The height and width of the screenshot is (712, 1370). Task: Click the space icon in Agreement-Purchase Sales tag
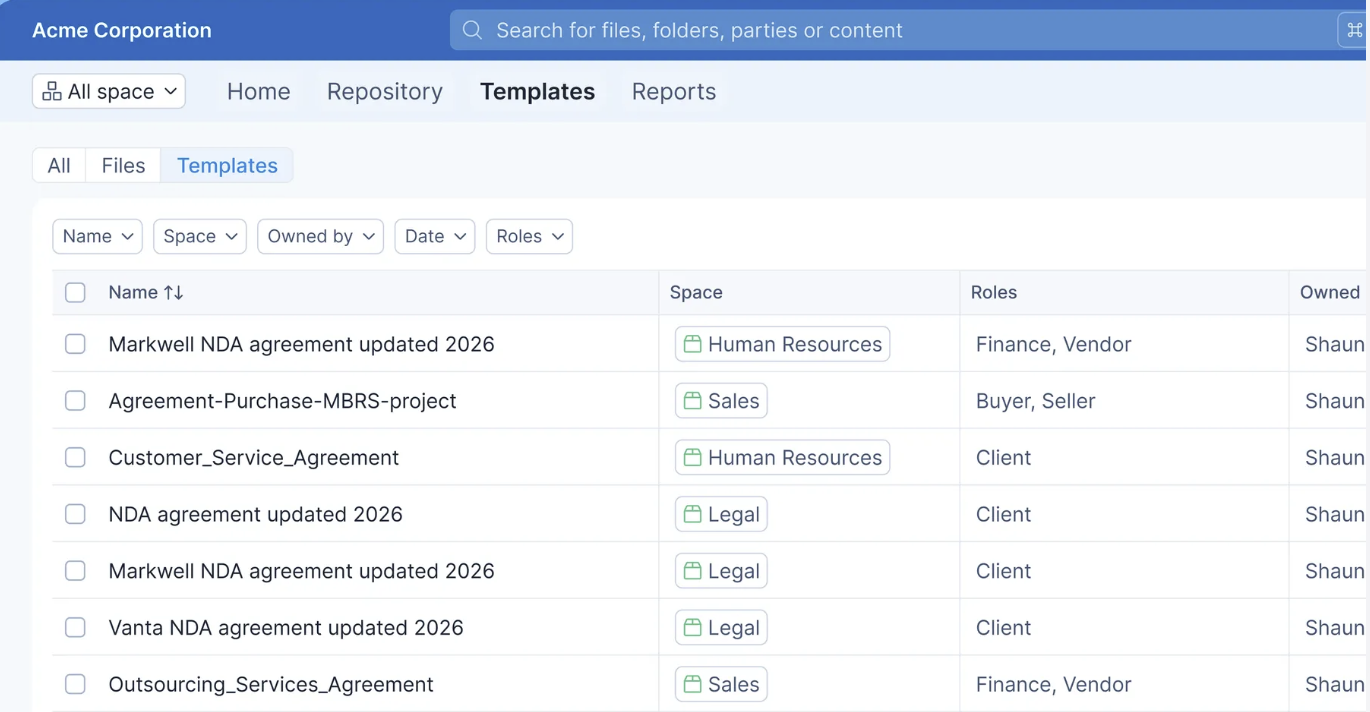(x=692, y=401)
